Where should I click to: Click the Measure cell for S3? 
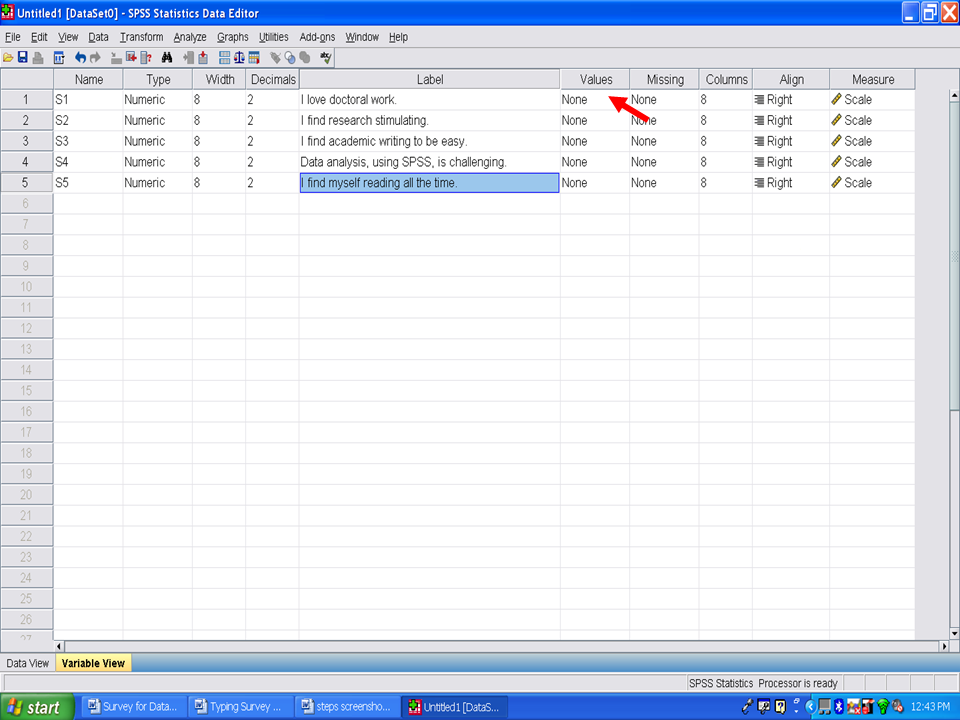click(x=871, y=141)
